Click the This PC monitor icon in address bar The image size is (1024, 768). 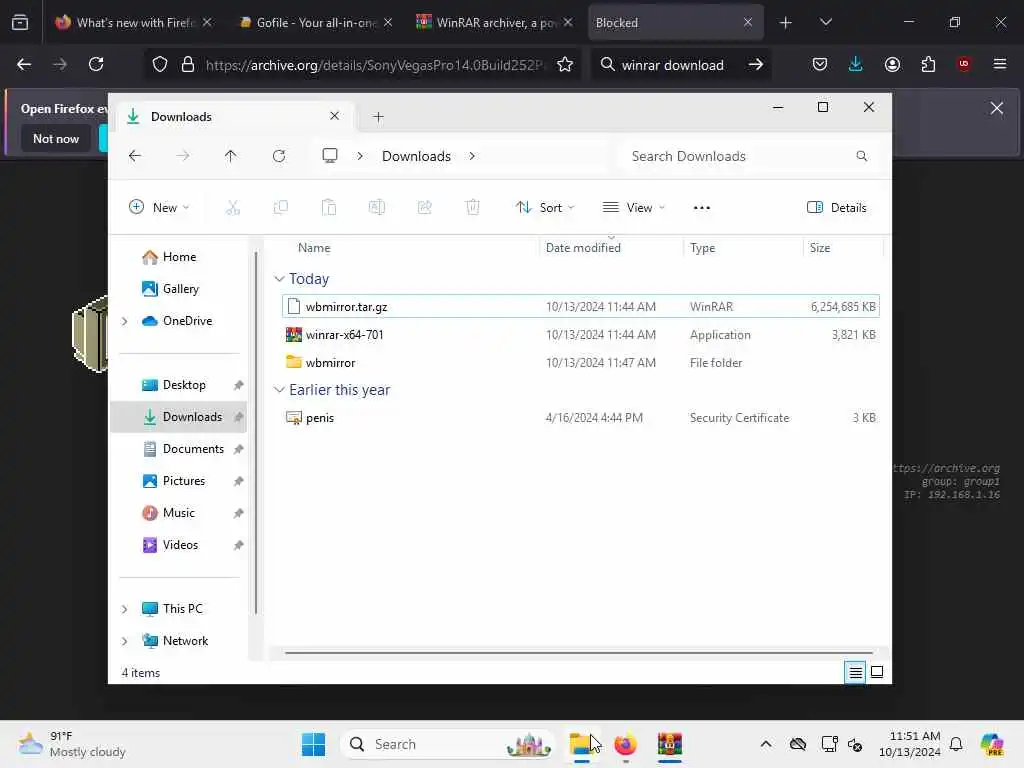(x=330, y=155)
